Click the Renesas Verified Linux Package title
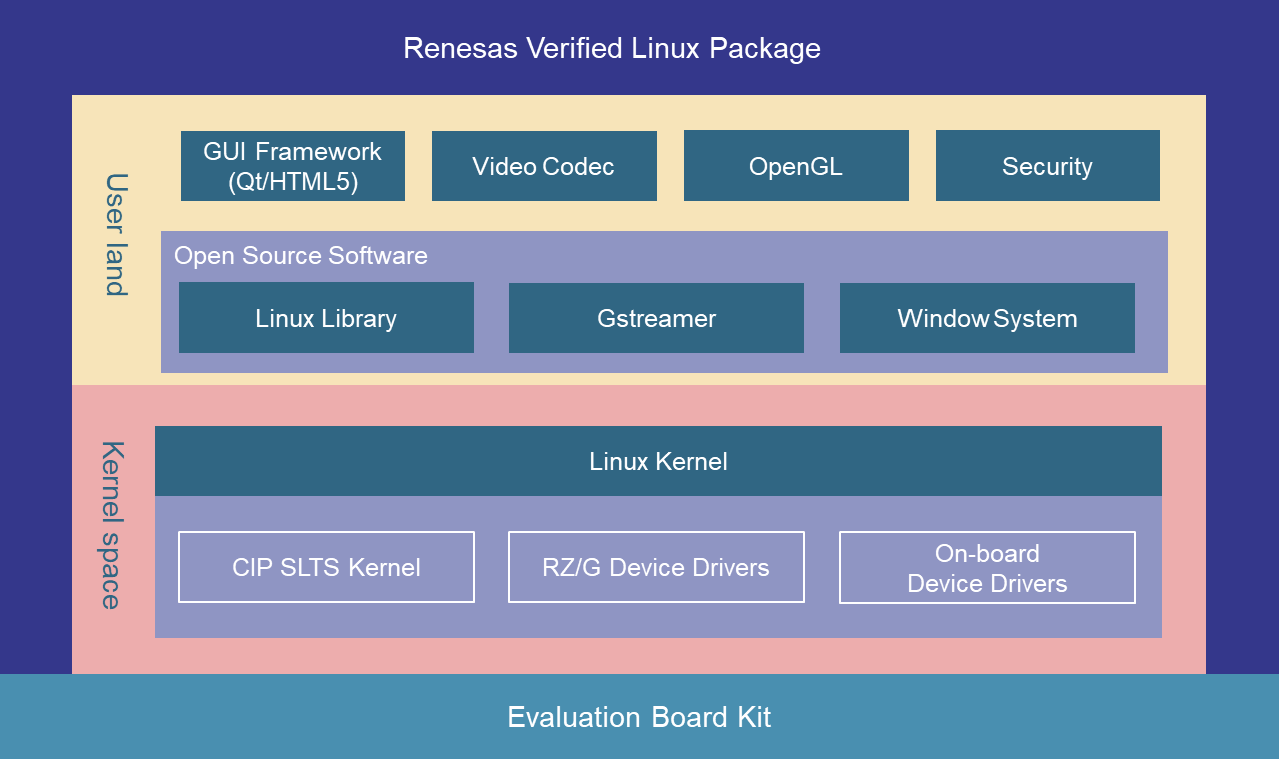 612,48
